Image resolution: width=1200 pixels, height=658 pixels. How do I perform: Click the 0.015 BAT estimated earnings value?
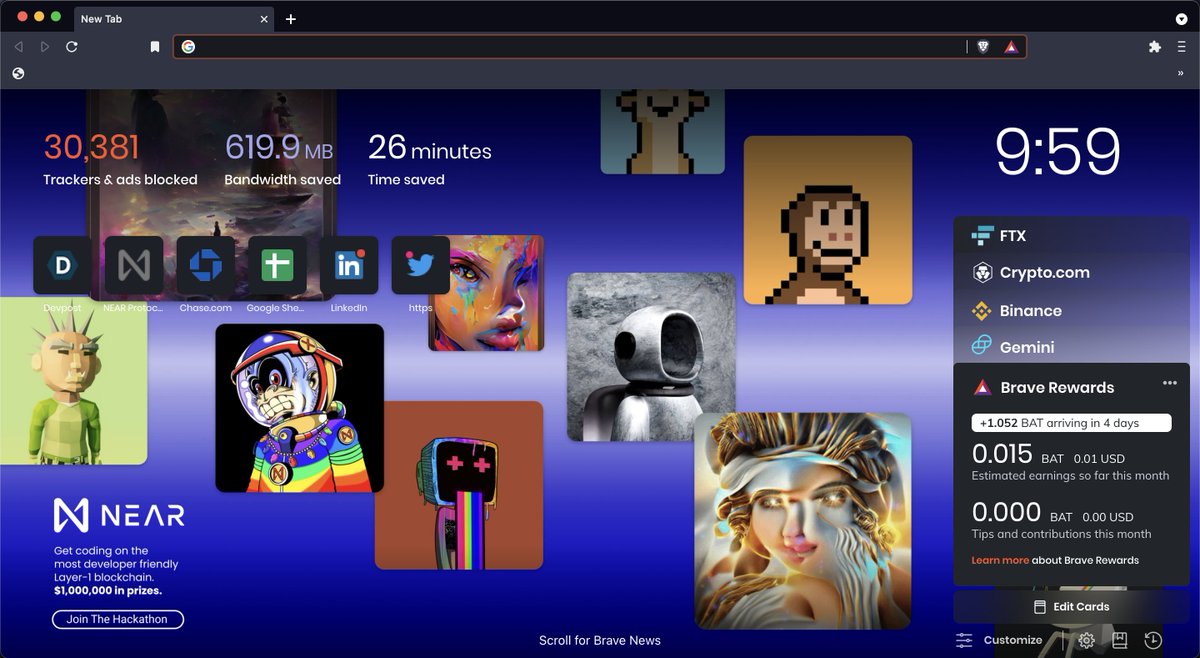coord(1002,455)
